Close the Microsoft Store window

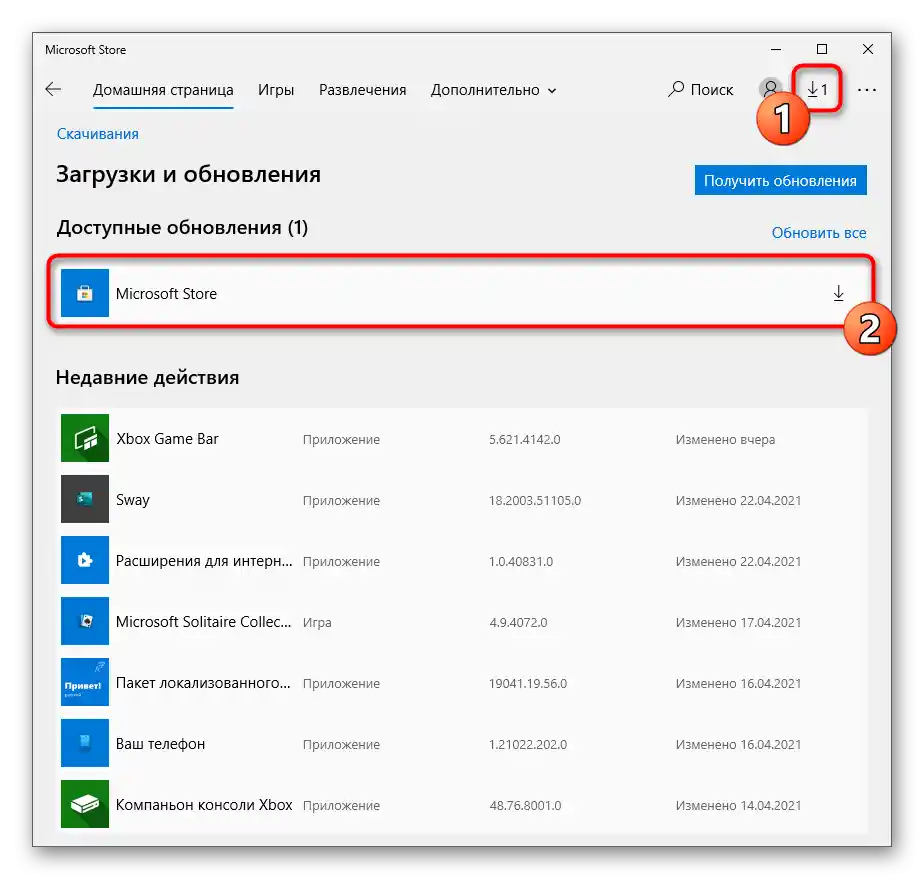(x=868, y=49)
